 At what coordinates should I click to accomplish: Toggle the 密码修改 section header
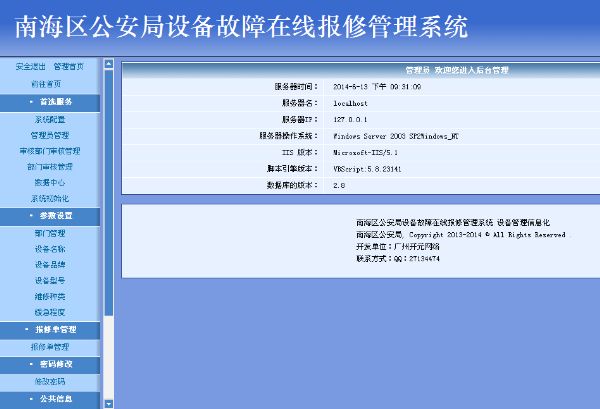point(50,364)
